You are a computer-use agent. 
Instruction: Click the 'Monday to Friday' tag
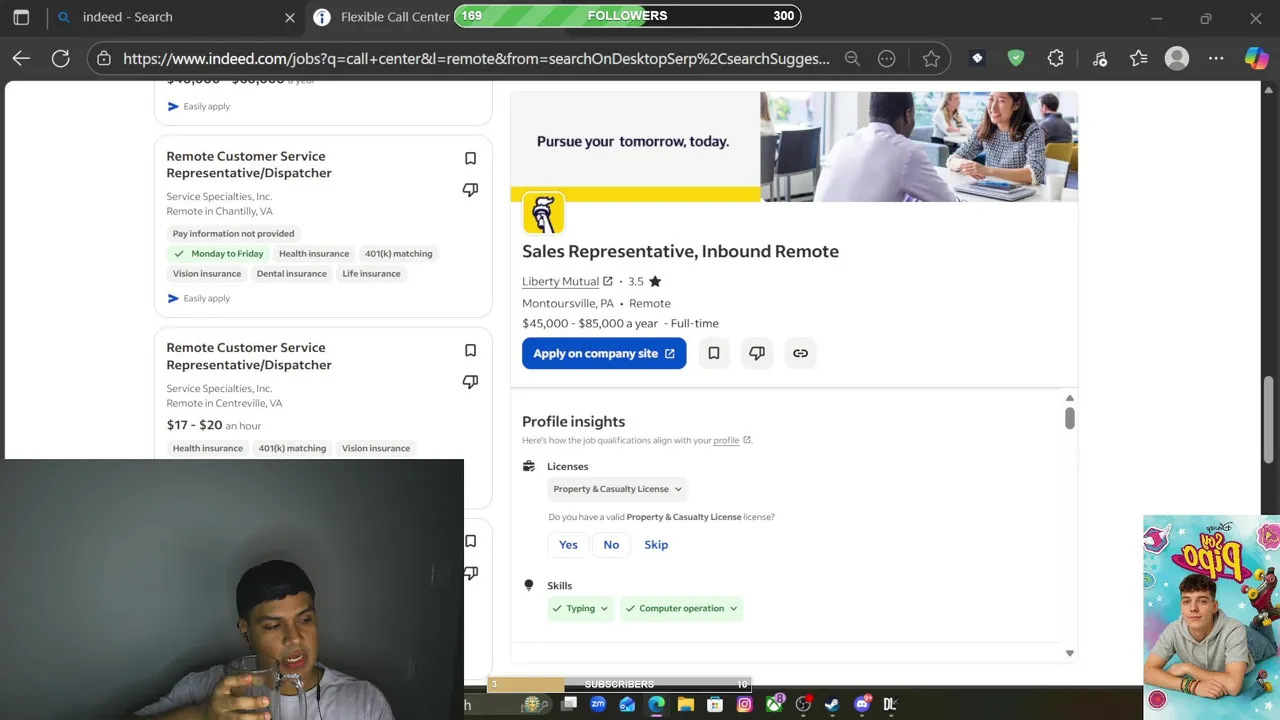click(x=218, y=254)
